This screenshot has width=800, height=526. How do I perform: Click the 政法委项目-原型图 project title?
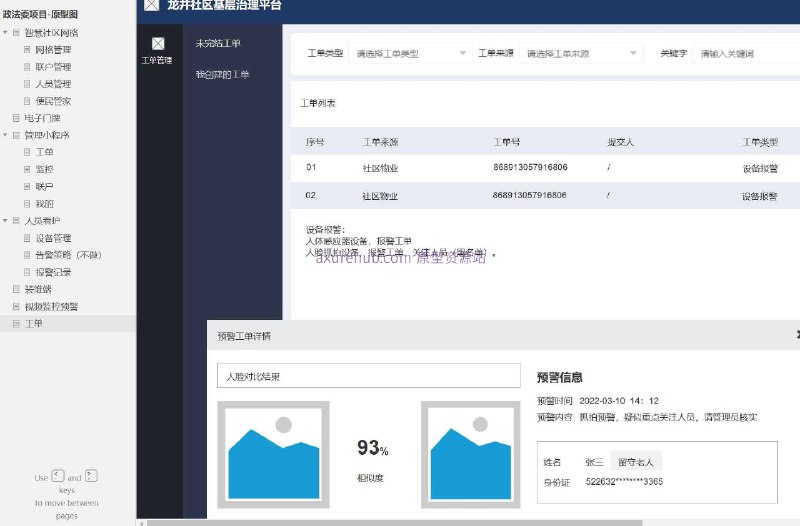coord(40,14)
